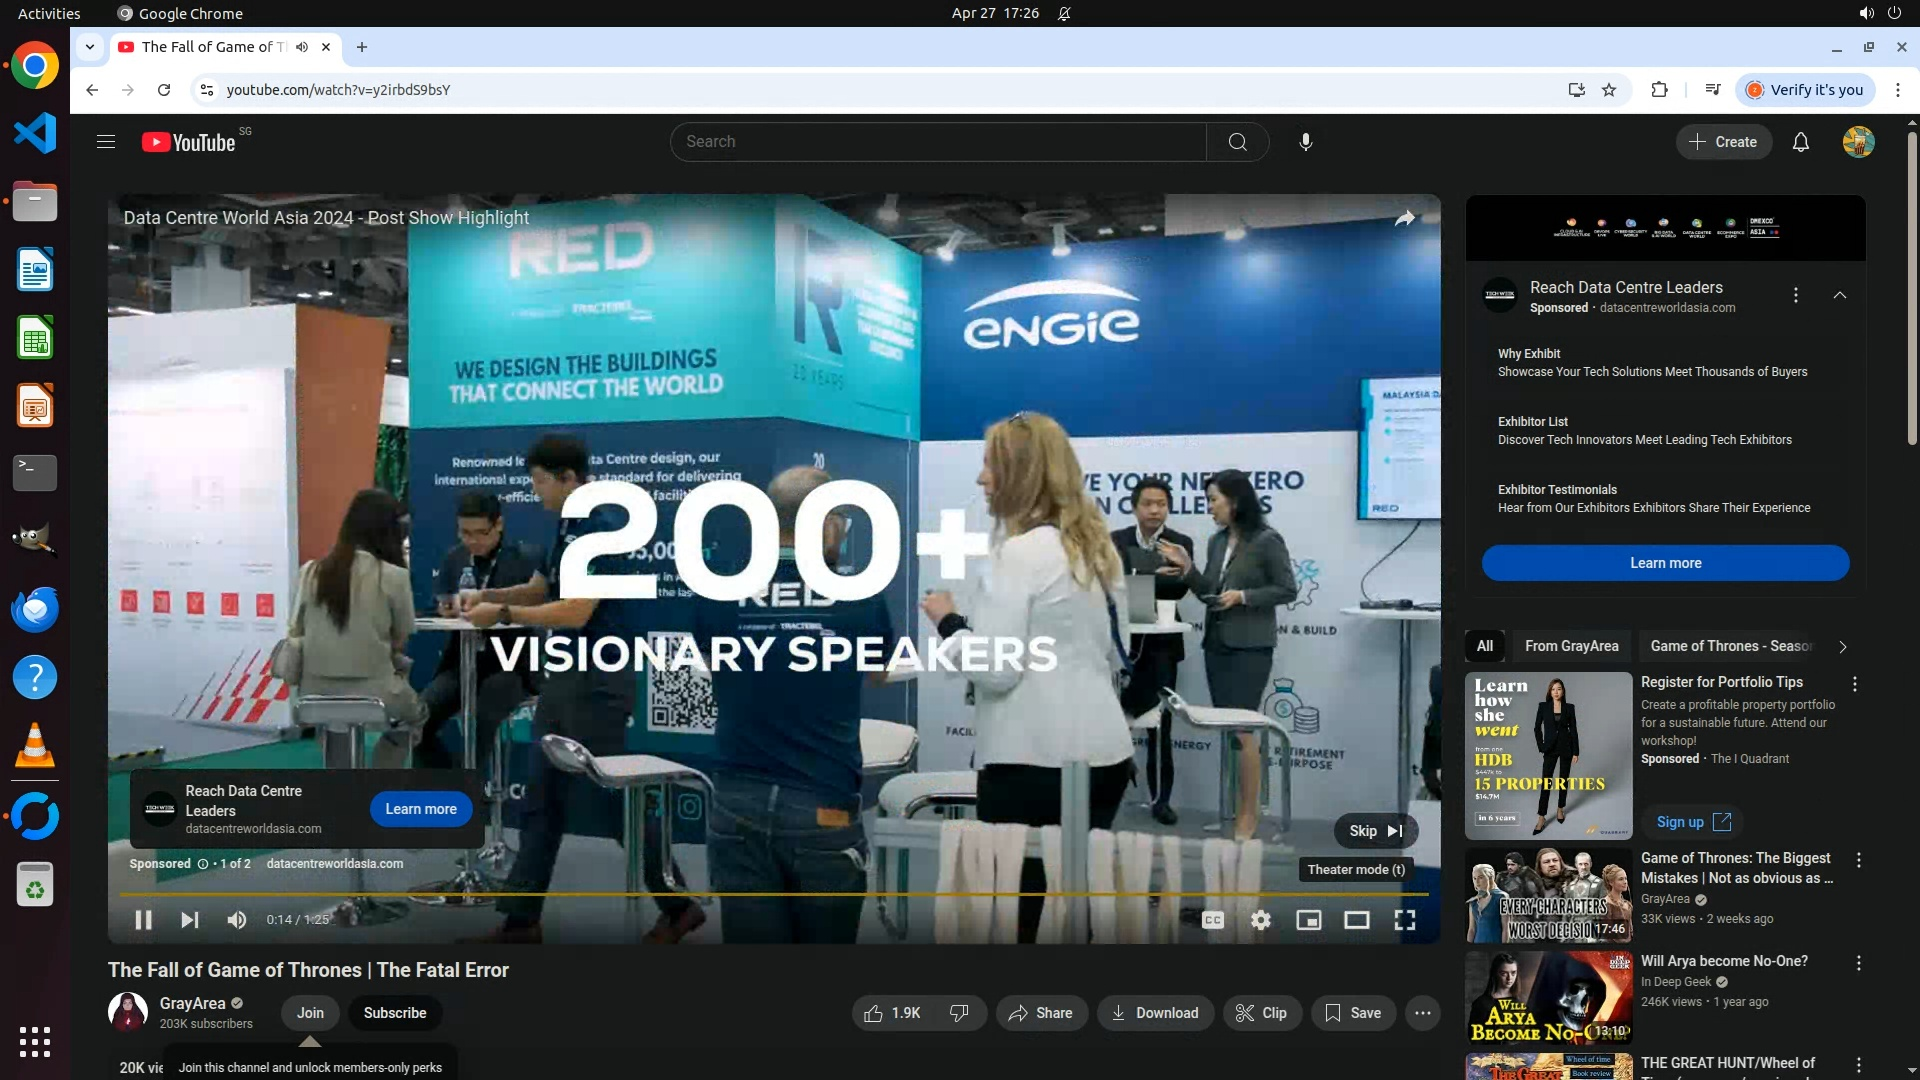The width and height of the screenshot is (1920, 1080).
Task: Skip the advertisement
Action: coord(1375,831)
